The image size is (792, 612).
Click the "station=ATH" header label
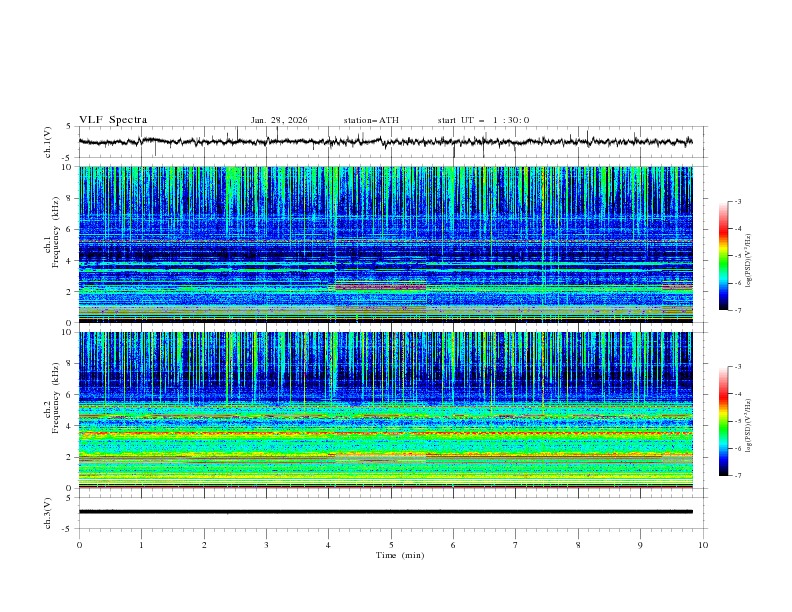point(371,120)
